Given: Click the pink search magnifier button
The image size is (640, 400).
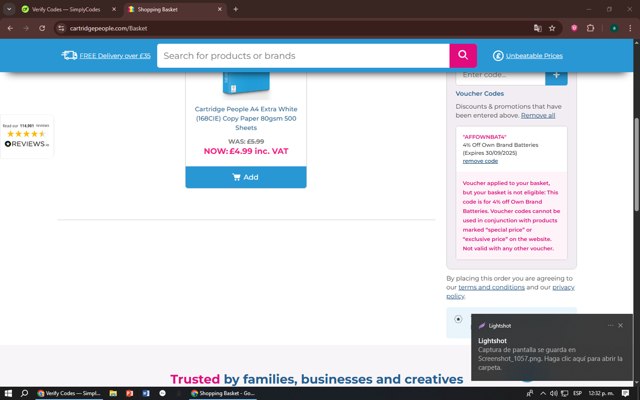Looking at the screenshot, I should pyautogui.click(x=463, y=56).
